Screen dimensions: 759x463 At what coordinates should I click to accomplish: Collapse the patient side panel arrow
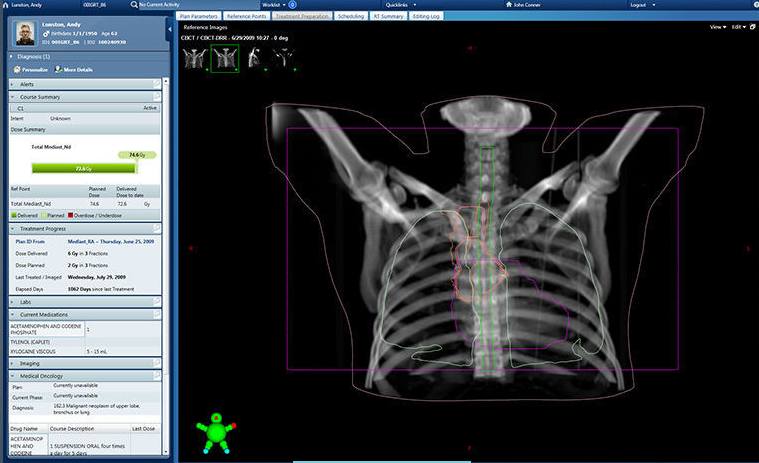coord(169,30)
